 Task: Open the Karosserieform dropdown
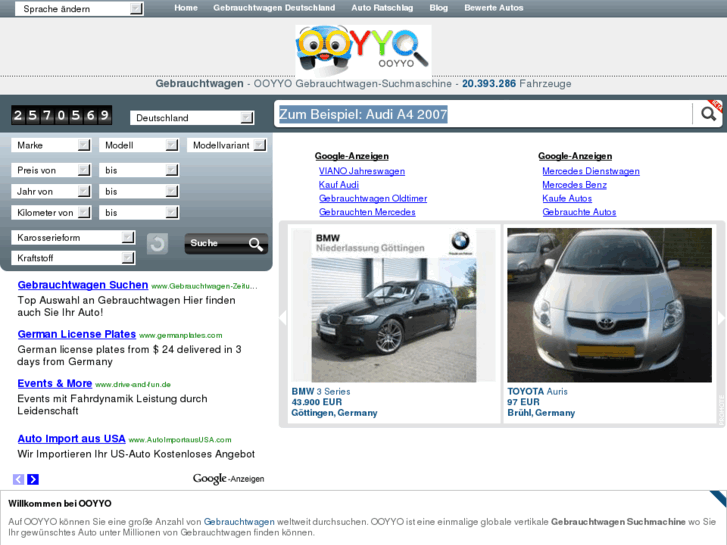73,237
